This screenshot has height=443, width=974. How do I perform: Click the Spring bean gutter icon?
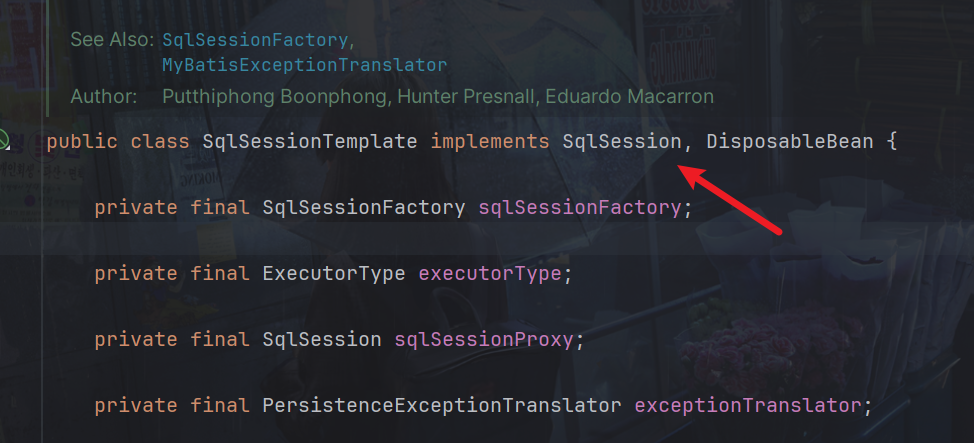(4, 140)
